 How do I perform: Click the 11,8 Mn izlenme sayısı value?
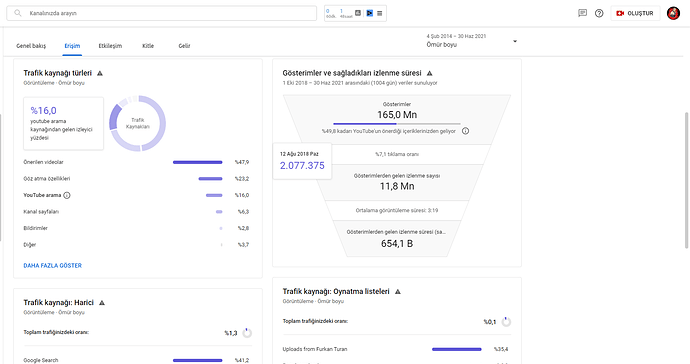(397, 186)
